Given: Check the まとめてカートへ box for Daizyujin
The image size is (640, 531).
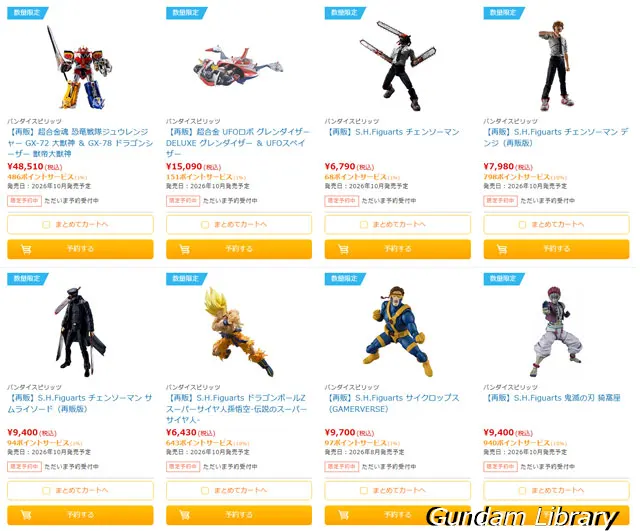Looking at the screenshot, I should [46, 224].
